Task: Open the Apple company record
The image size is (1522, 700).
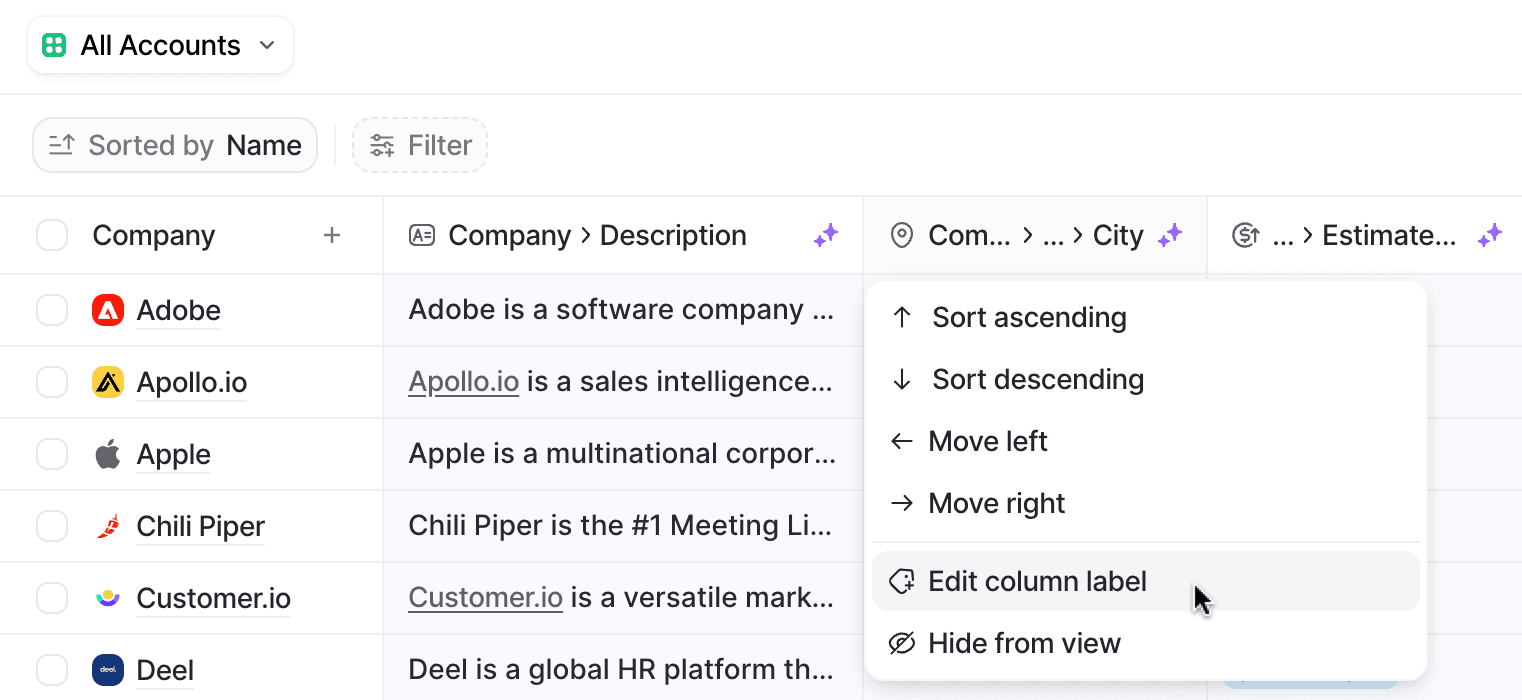Action: pyautogui.click(x=174, y=454)
